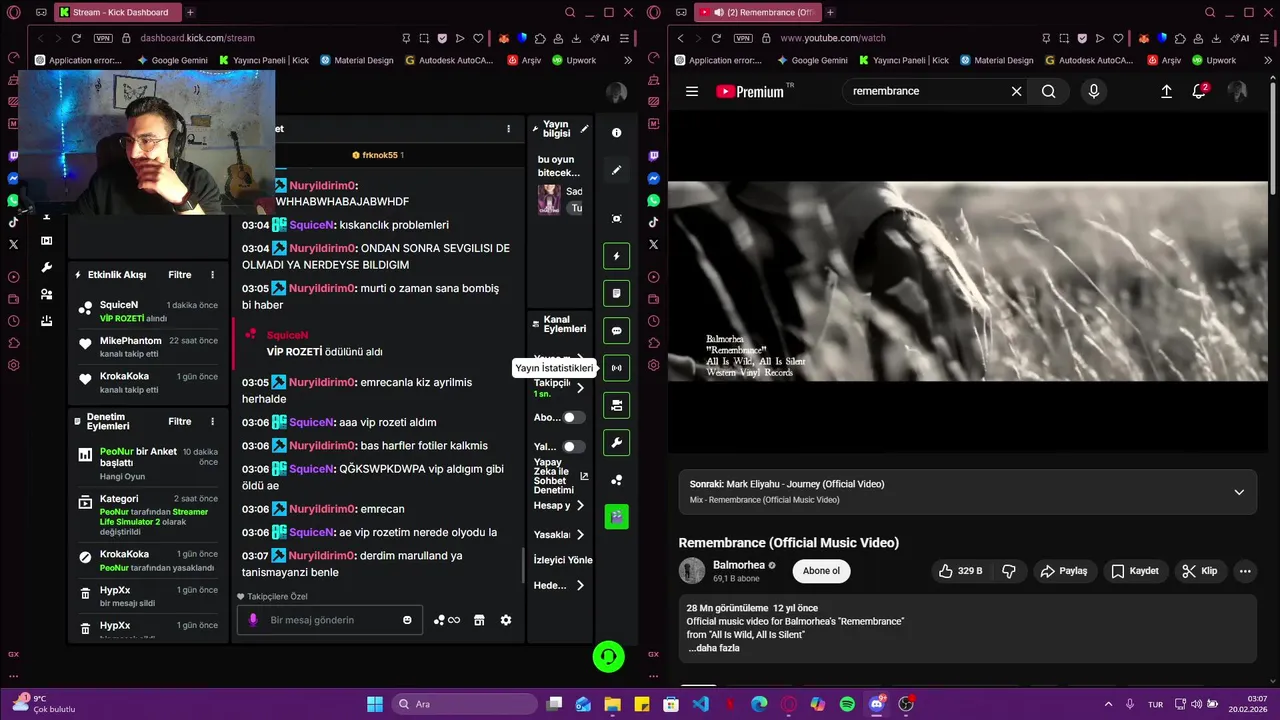The image size is (1280, 720).
Task: Open the YouTube hamburger guide menu
Action: (x=692, y=91)
